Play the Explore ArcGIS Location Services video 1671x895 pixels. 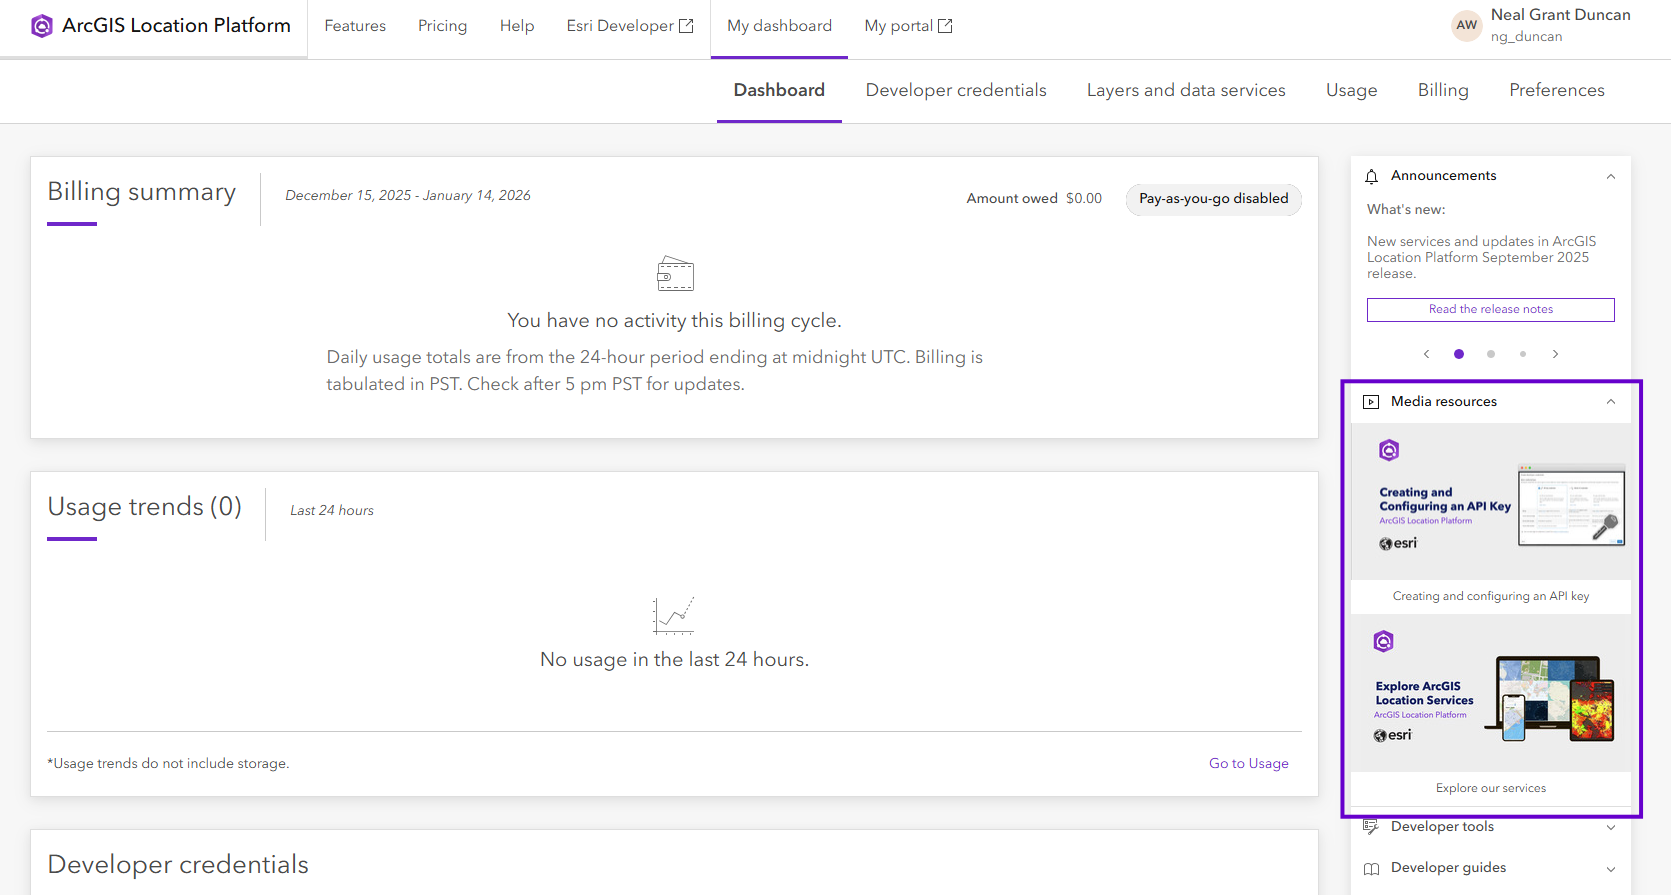pyautogui.click(x=1491, y=693)
